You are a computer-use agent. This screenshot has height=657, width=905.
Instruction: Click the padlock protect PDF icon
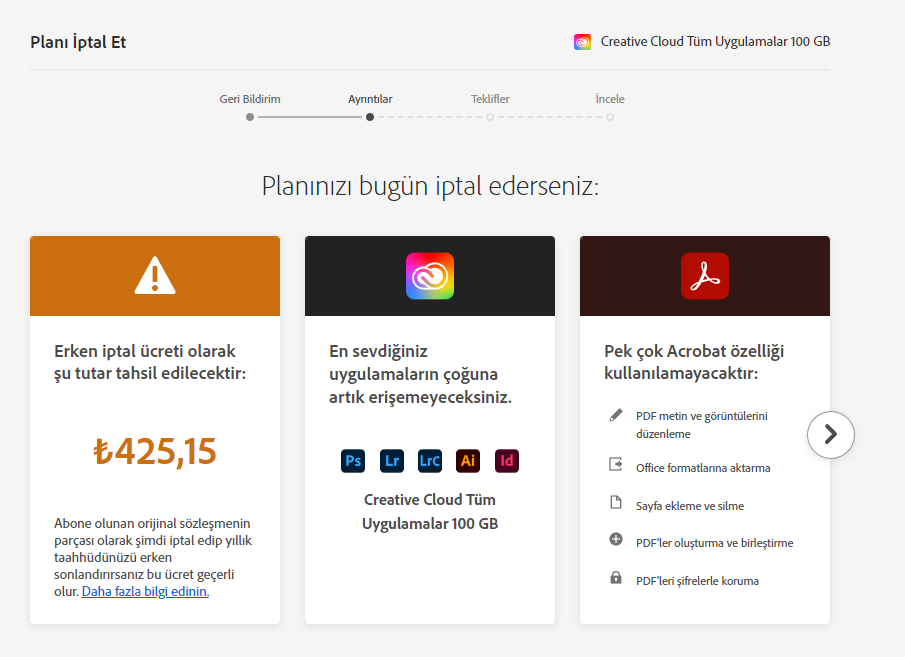(x=616, y=577)
